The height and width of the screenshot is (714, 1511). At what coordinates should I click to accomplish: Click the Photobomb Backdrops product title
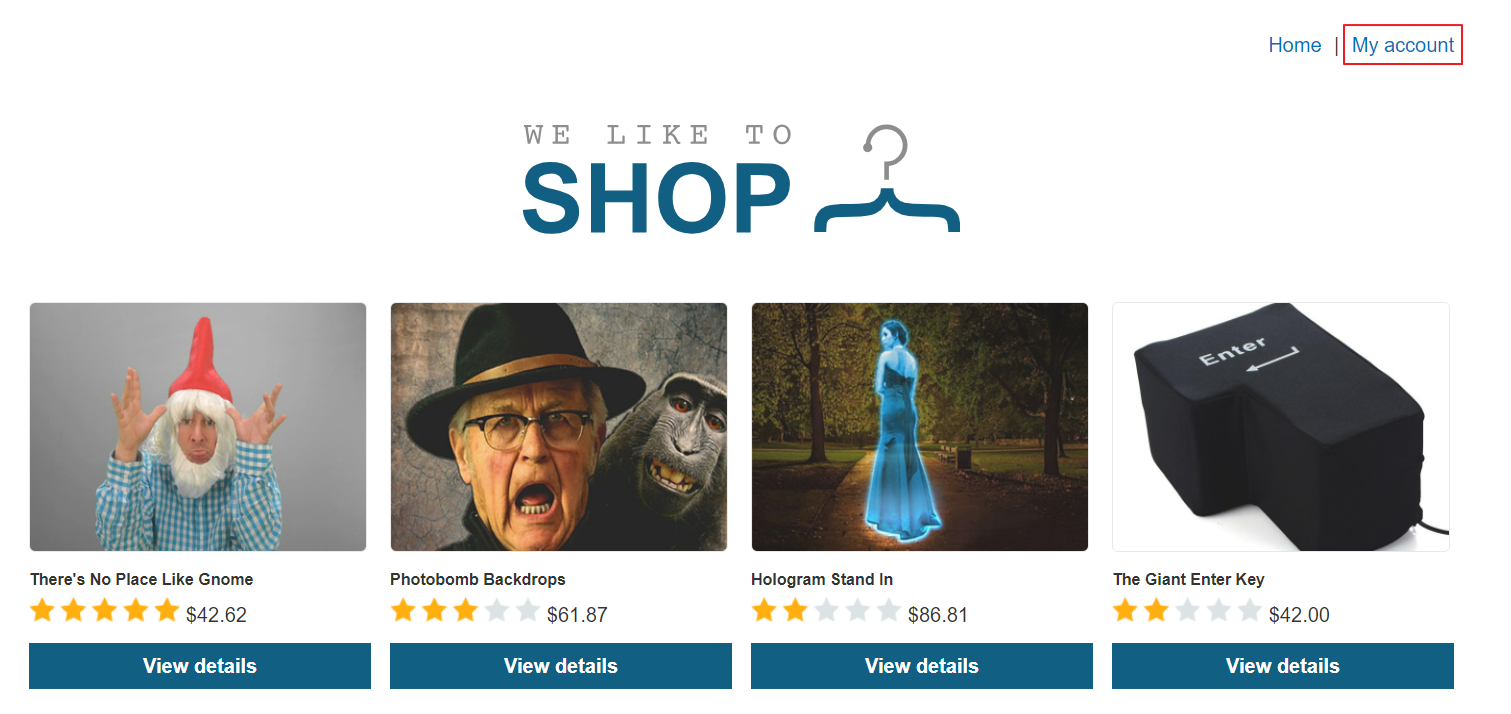point(478,579)
